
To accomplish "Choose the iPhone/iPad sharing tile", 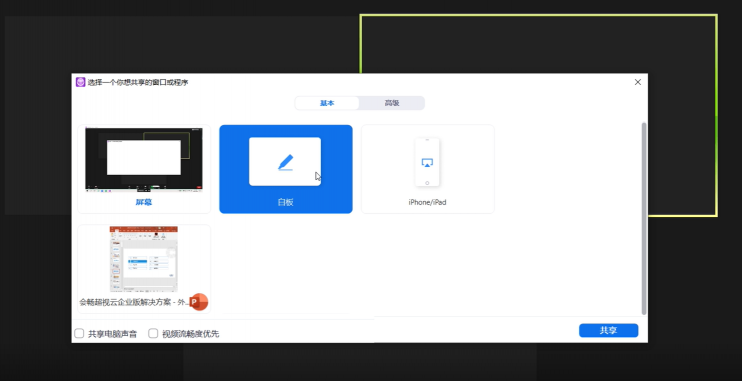I will click(x=428, y=169).
